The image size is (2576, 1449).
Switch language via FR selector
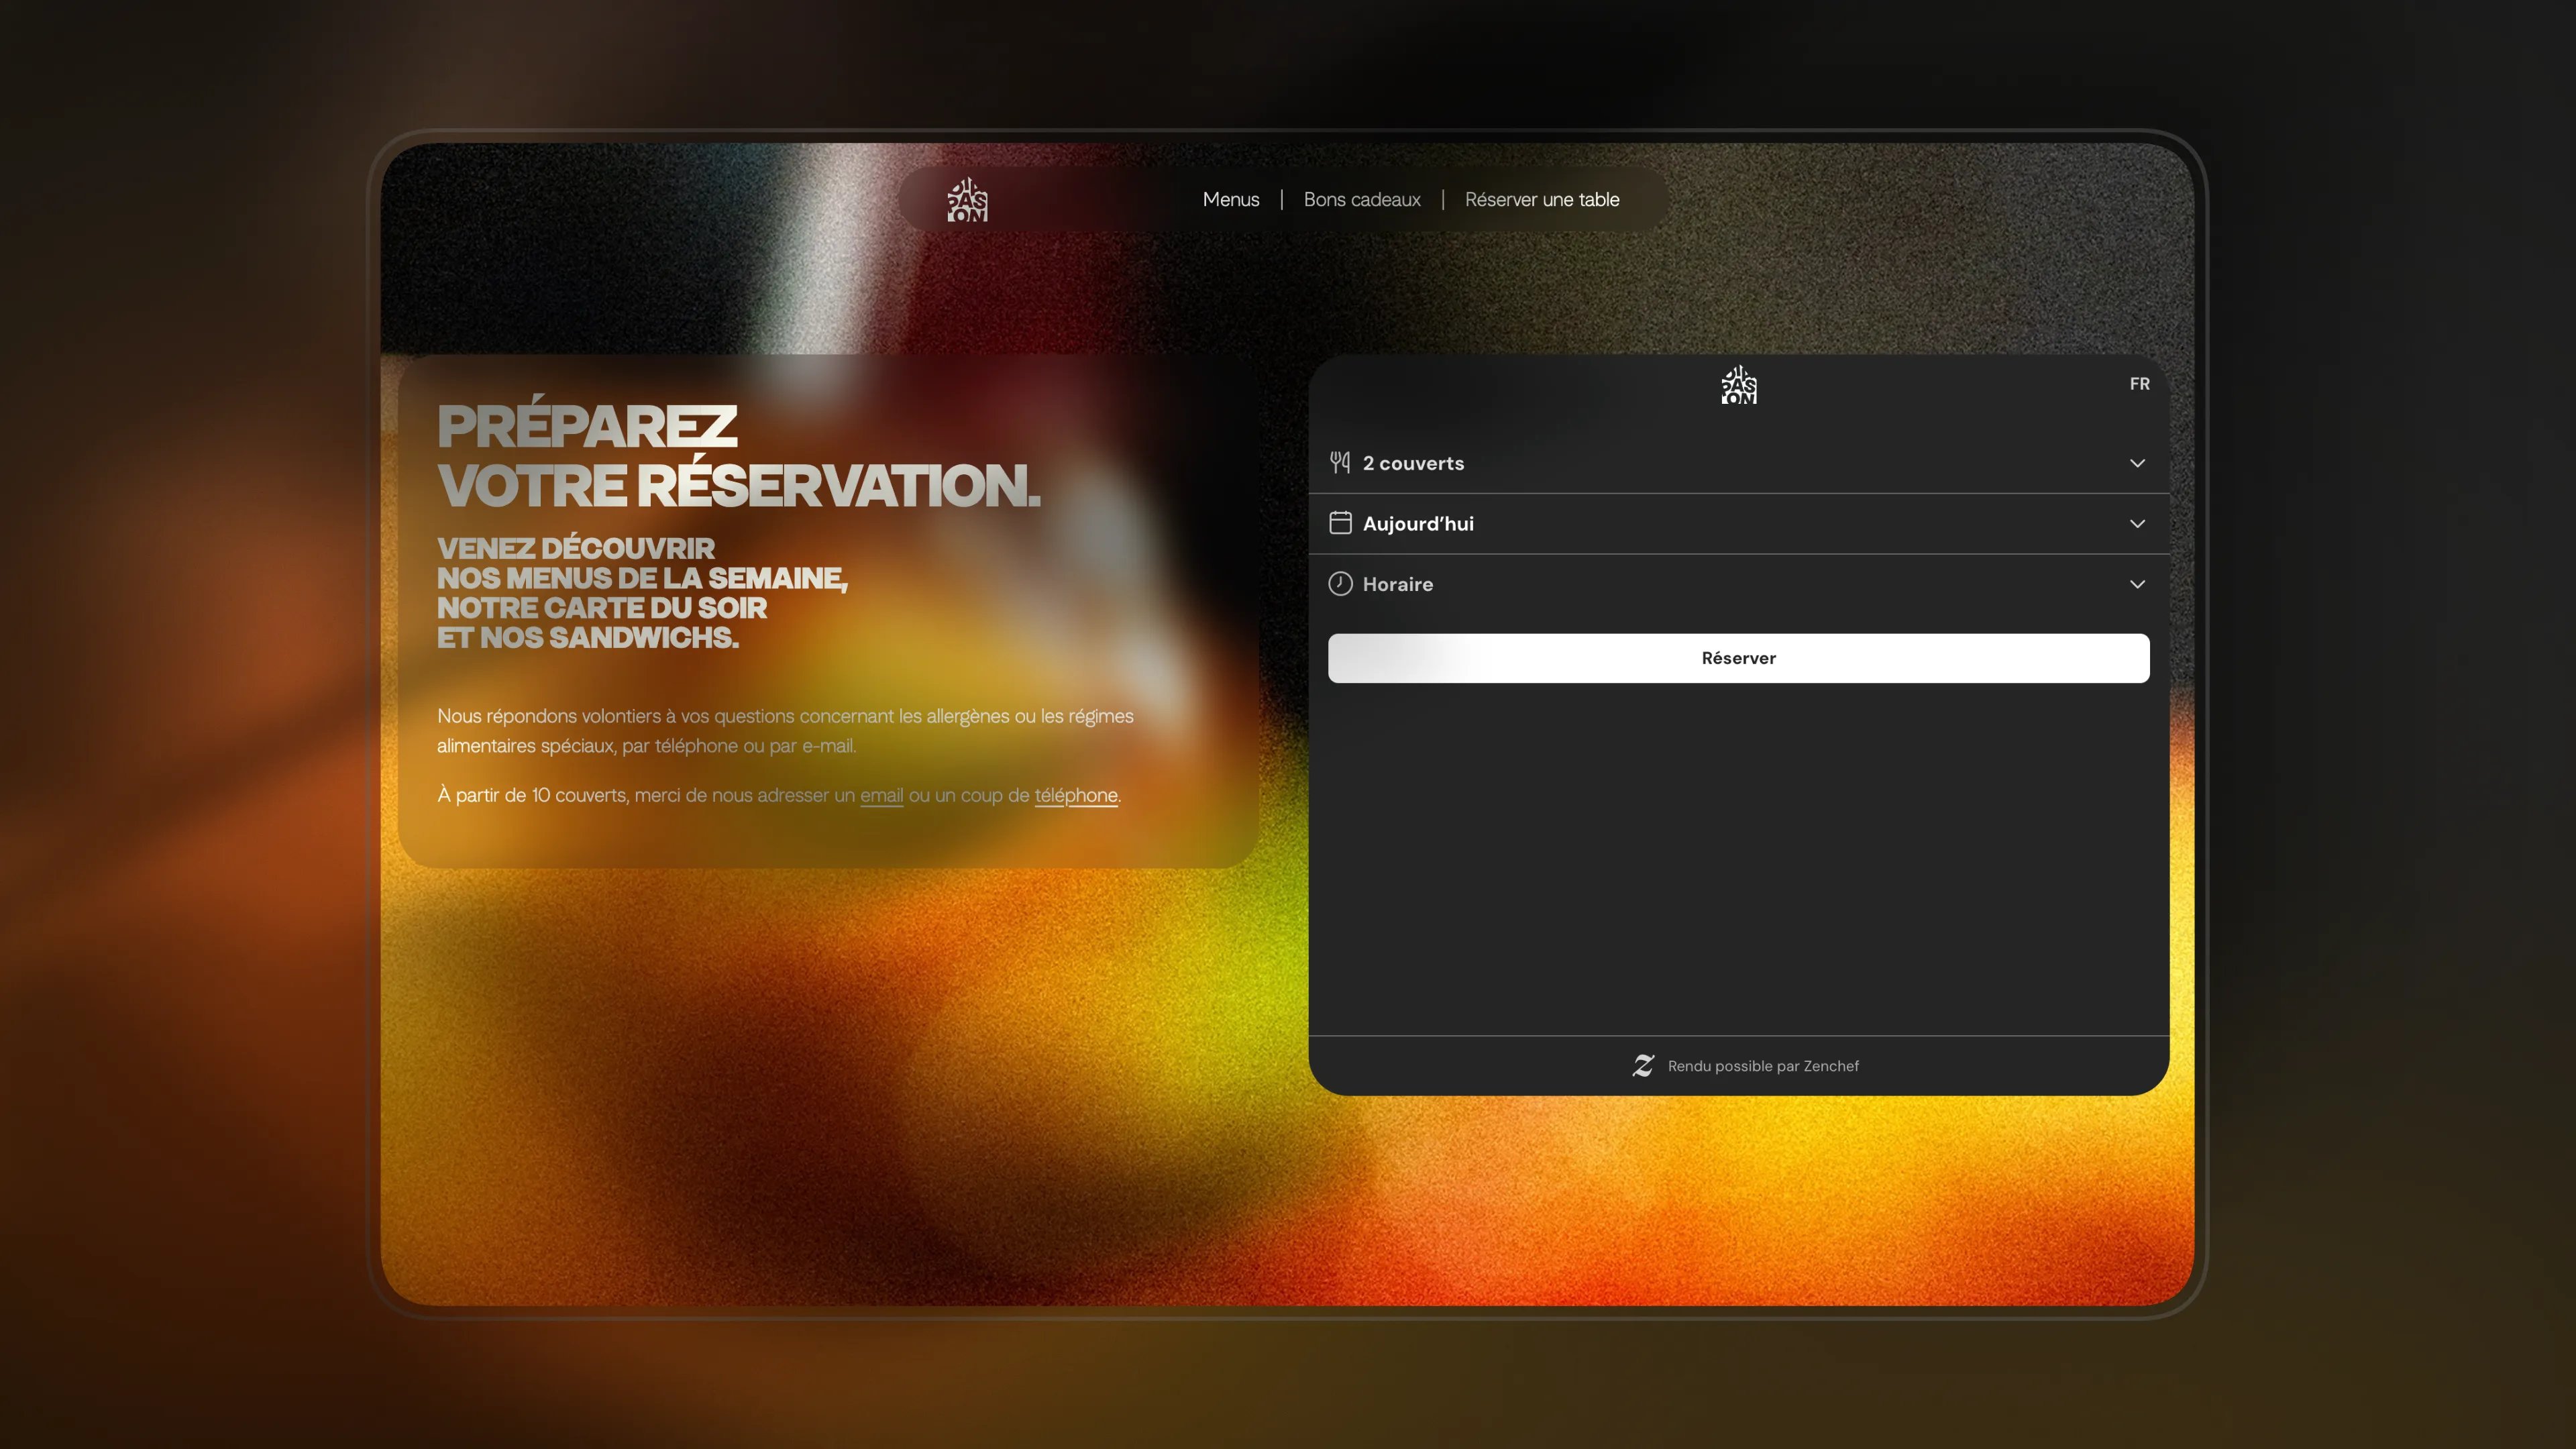(x=2139, y=384)
